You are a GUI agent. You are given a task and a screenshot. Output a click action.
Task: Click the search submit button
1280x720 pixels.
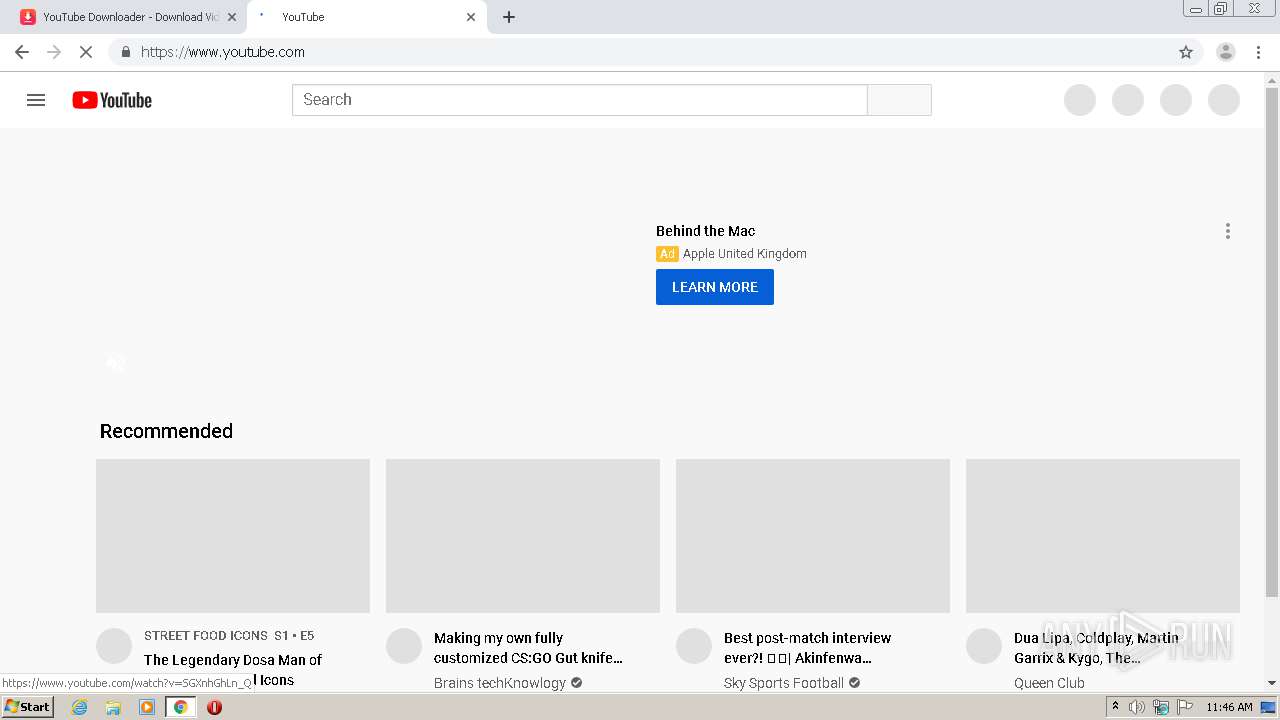pyautogui.click(x=899, y=100)
